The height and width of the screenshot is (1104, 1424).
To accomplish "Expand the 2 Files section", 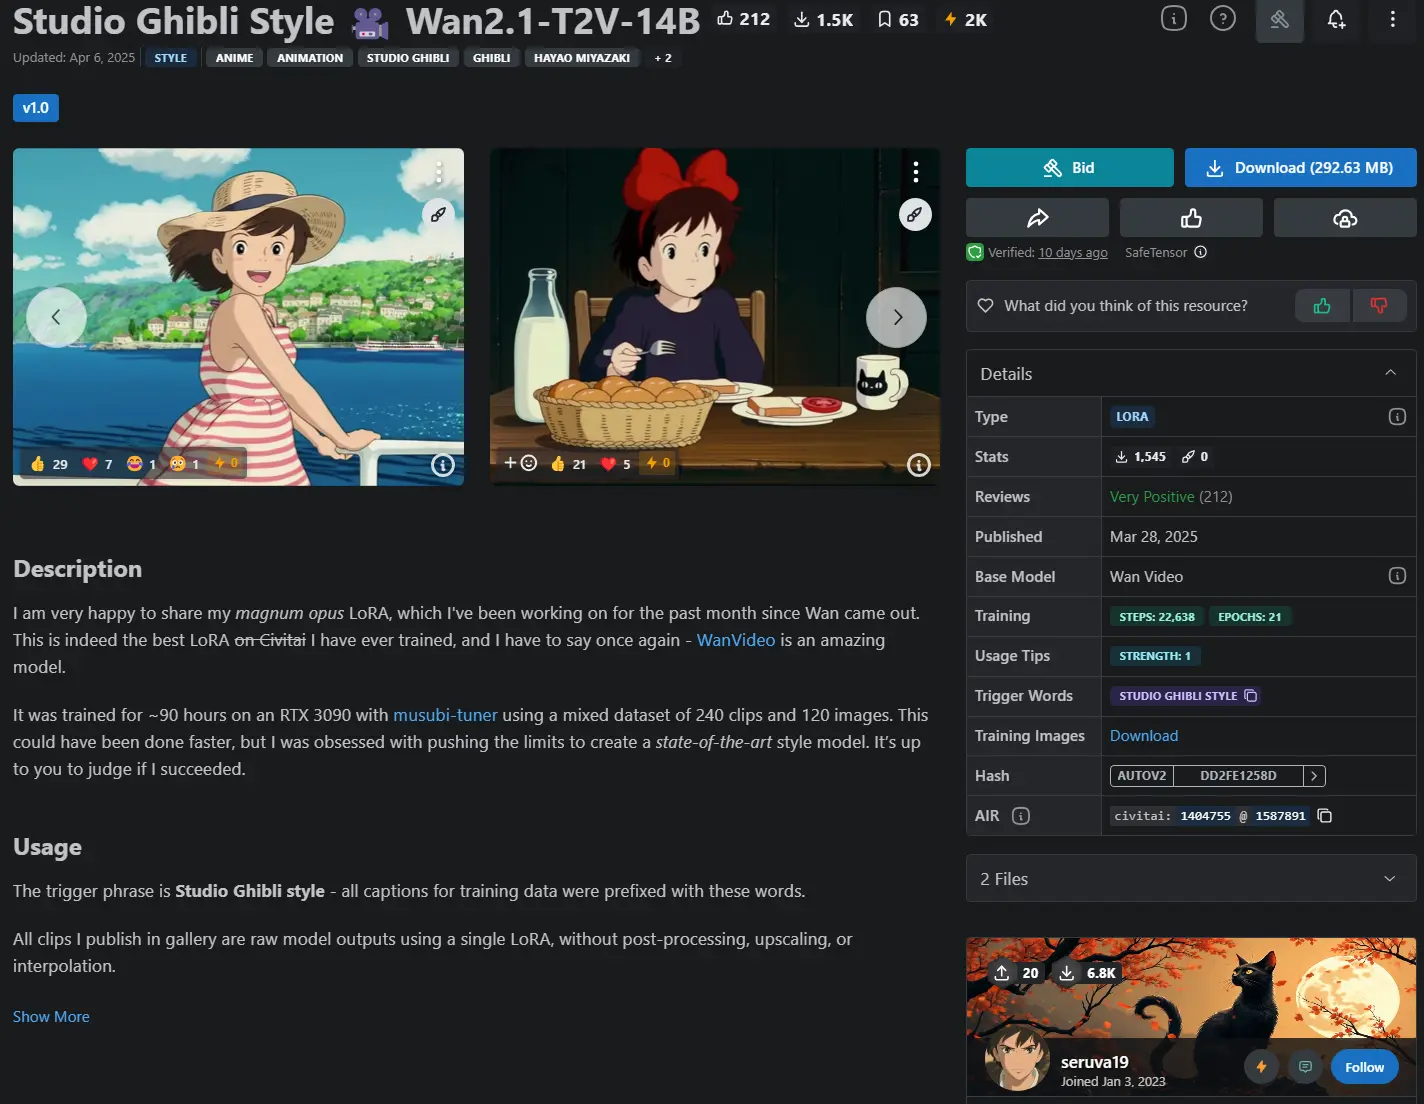I will point(1191,879).
